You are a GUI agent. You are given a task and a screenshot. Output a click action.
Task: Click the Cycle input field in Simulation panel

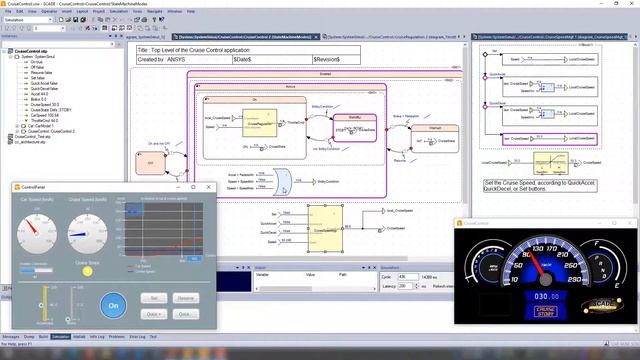[408, 277]
